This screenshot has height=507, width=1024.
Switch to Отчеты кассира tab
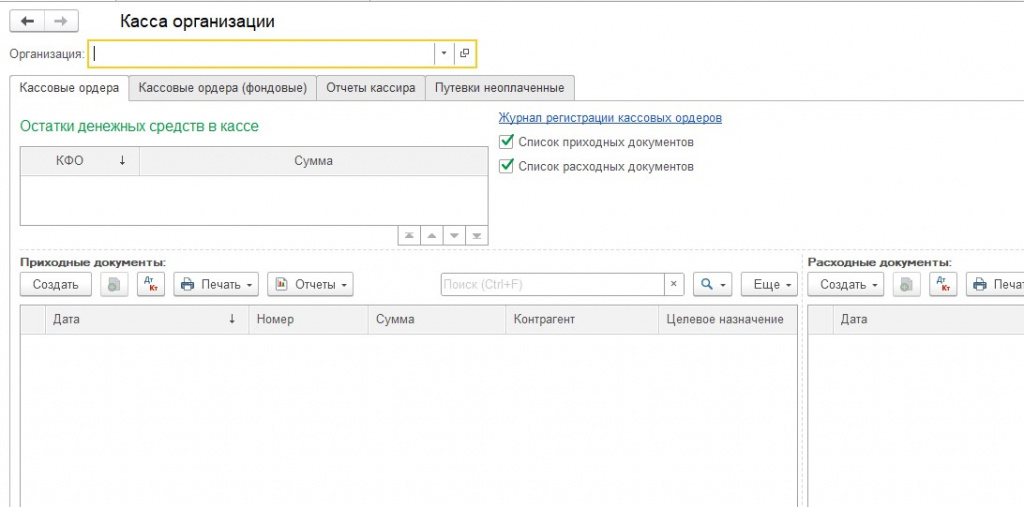(371, 88)
